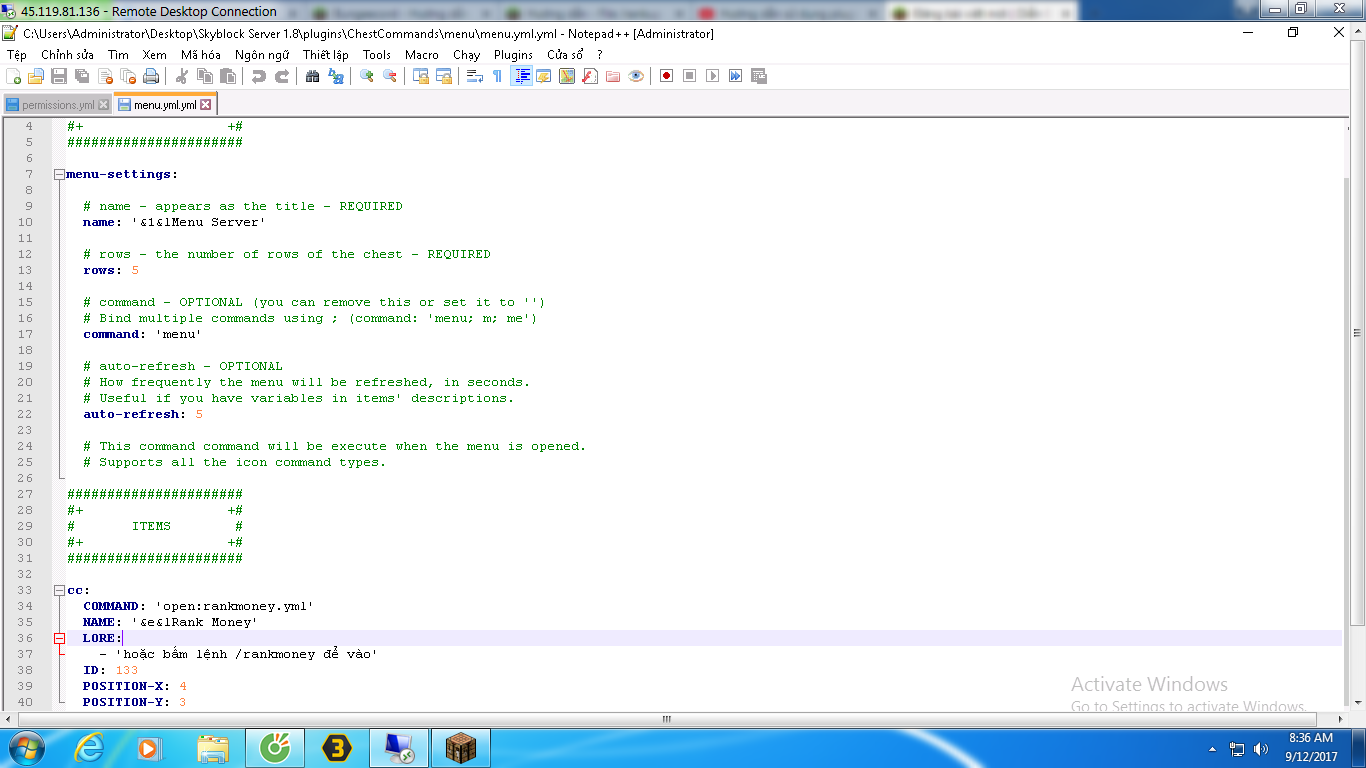This screenshot has width=1366, height=768.
Task: Open the Minecraft crafting table taskbar icon
Action: point(460,748)
